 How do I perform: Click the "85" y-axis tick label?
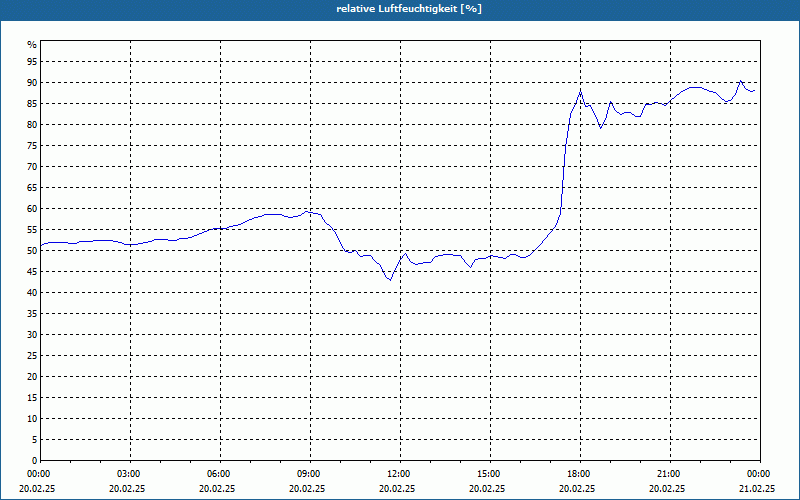coord(32,104)
